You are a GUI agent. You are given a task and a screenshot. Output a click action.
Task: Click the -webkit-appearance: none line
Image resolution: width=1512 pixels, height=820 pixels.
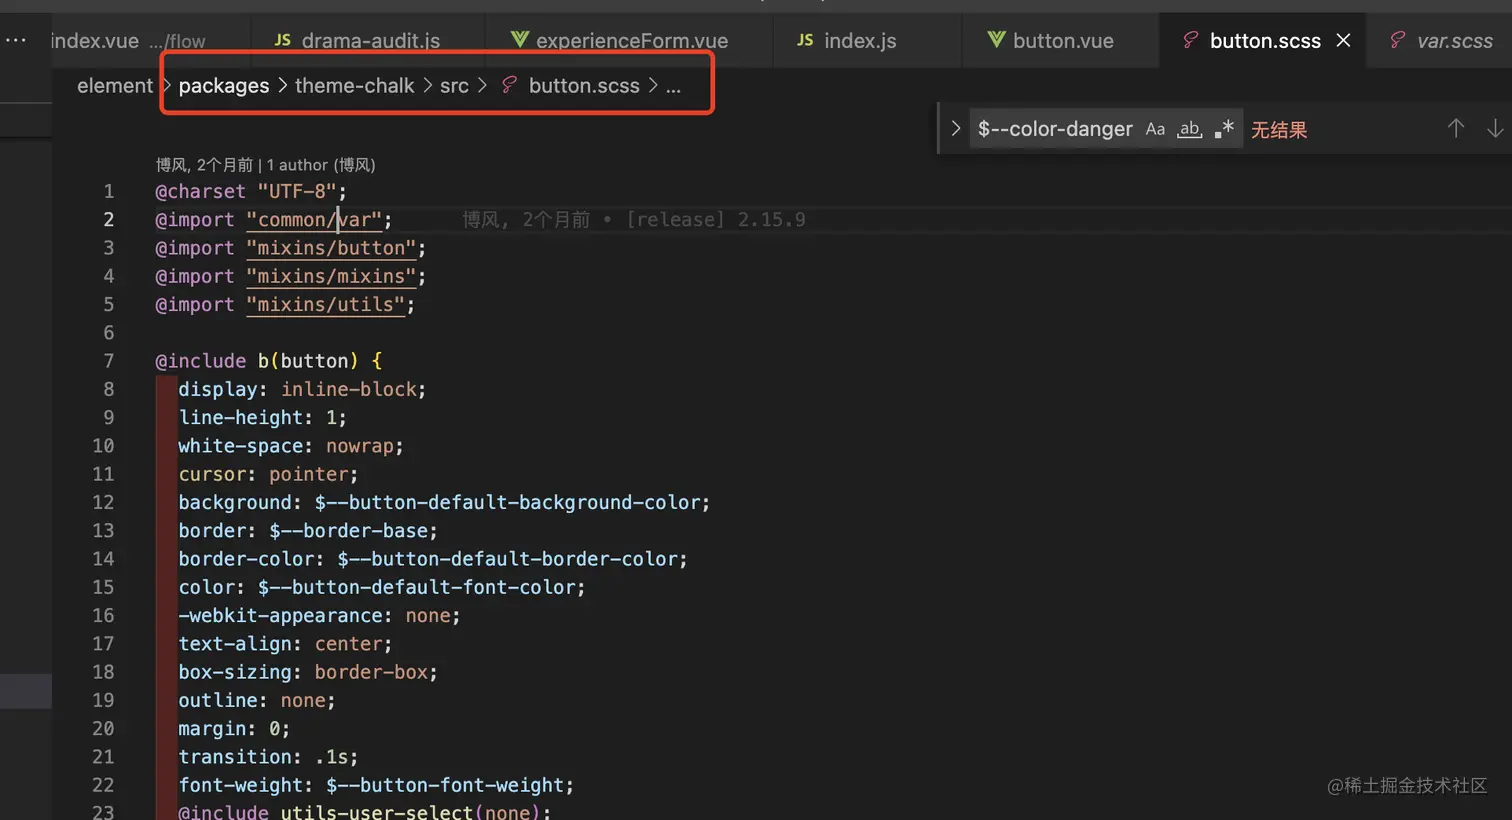[x=320, y=615]
